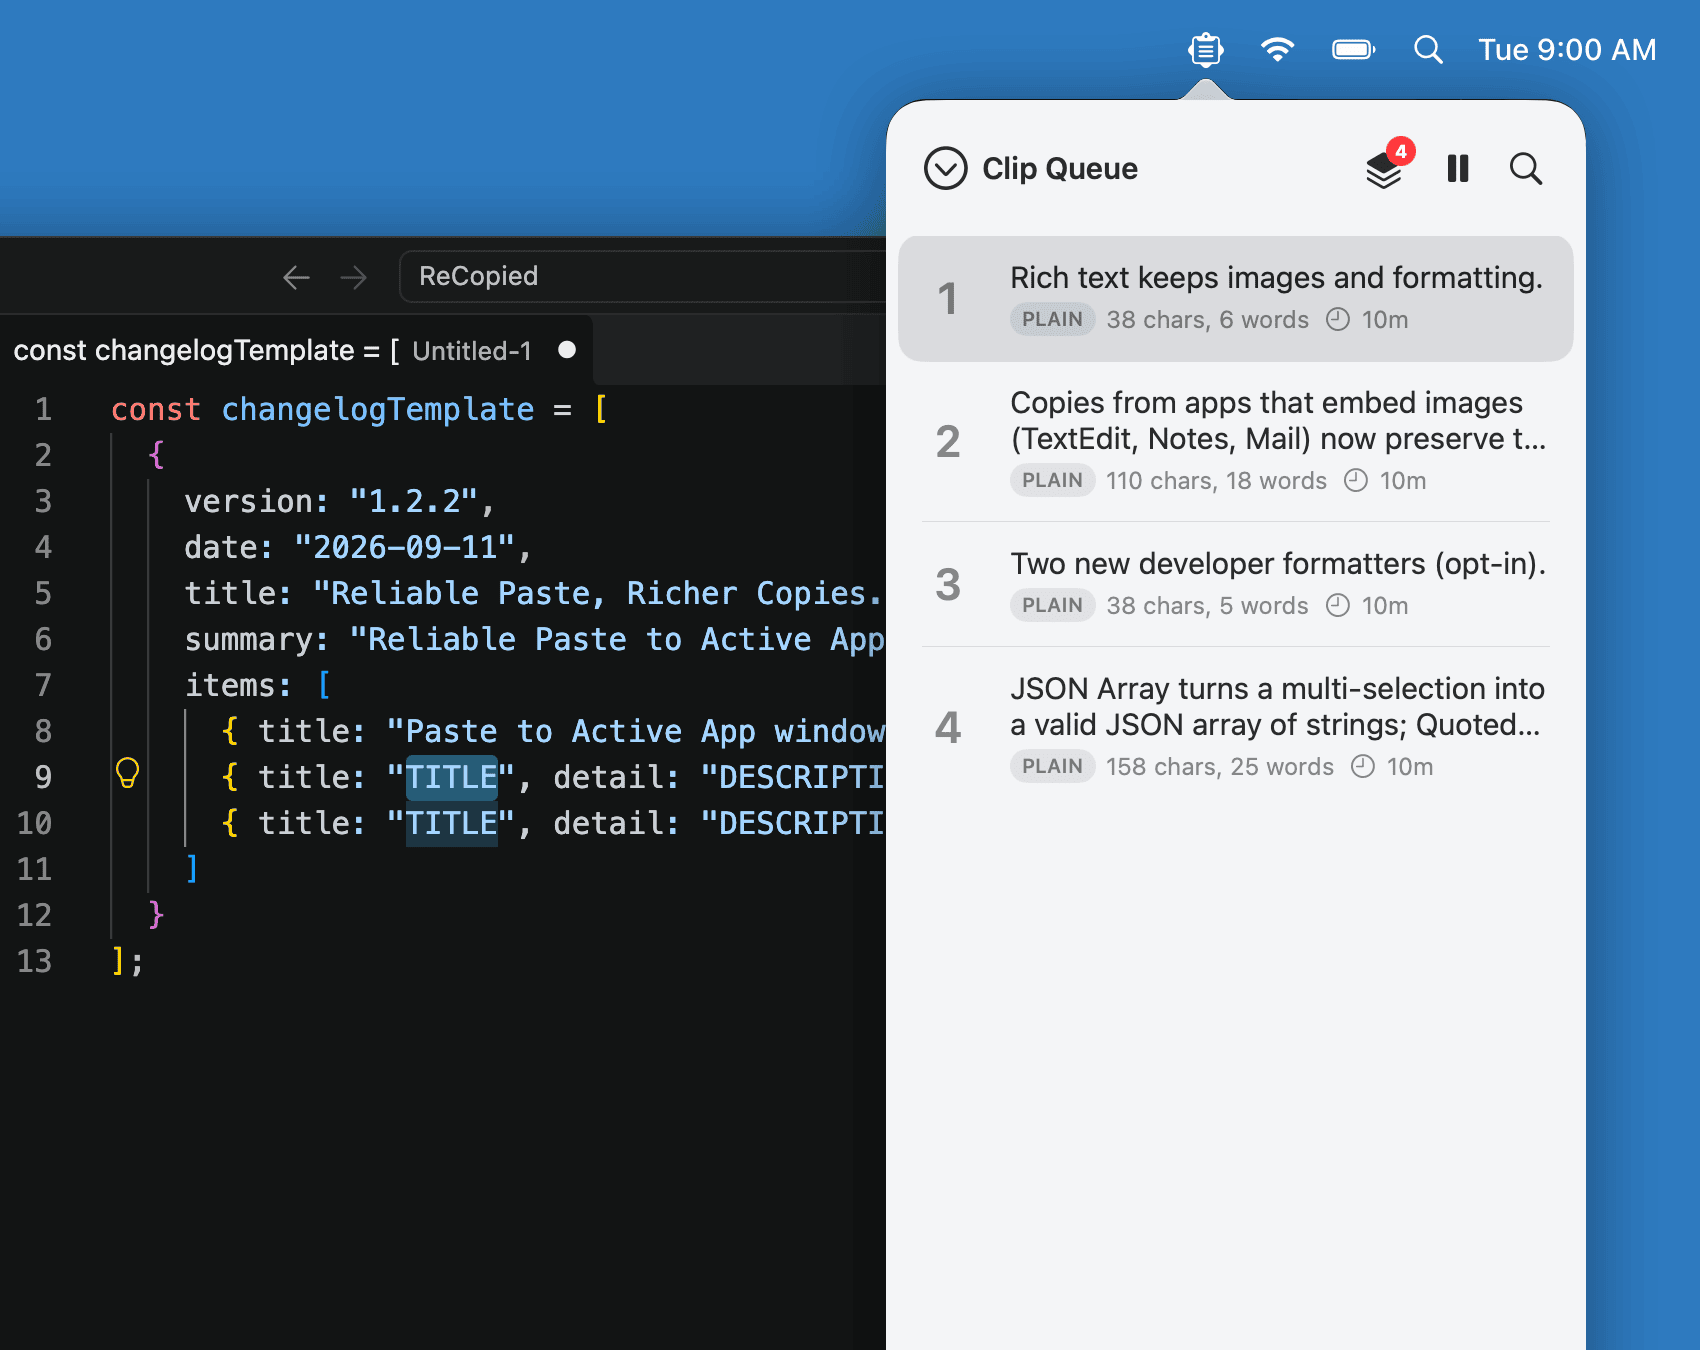Screen dimensions: 1700x1350
Task: Select clip 'Two new developer formatters (opt-in).'
Action: 1236,585
